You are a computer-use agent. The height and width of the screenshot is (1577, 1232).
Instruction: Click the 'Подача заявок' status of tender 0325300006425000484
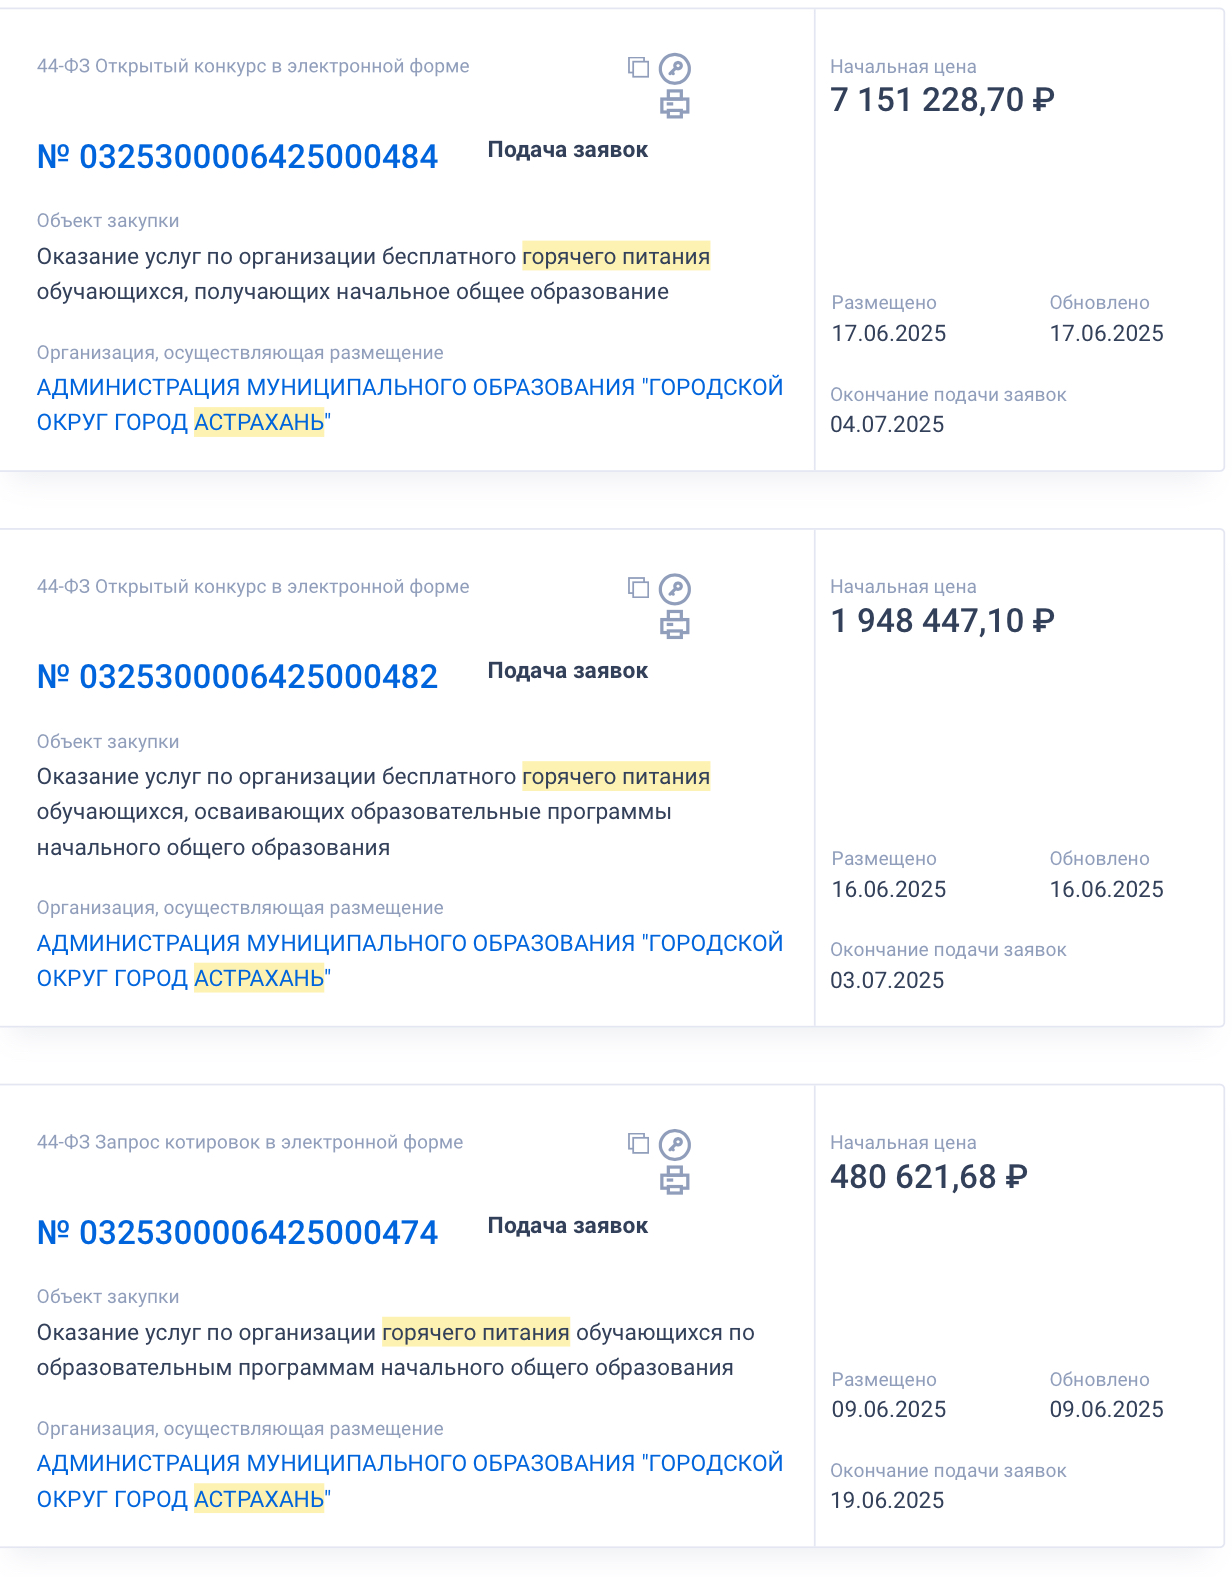coord(568,150)
